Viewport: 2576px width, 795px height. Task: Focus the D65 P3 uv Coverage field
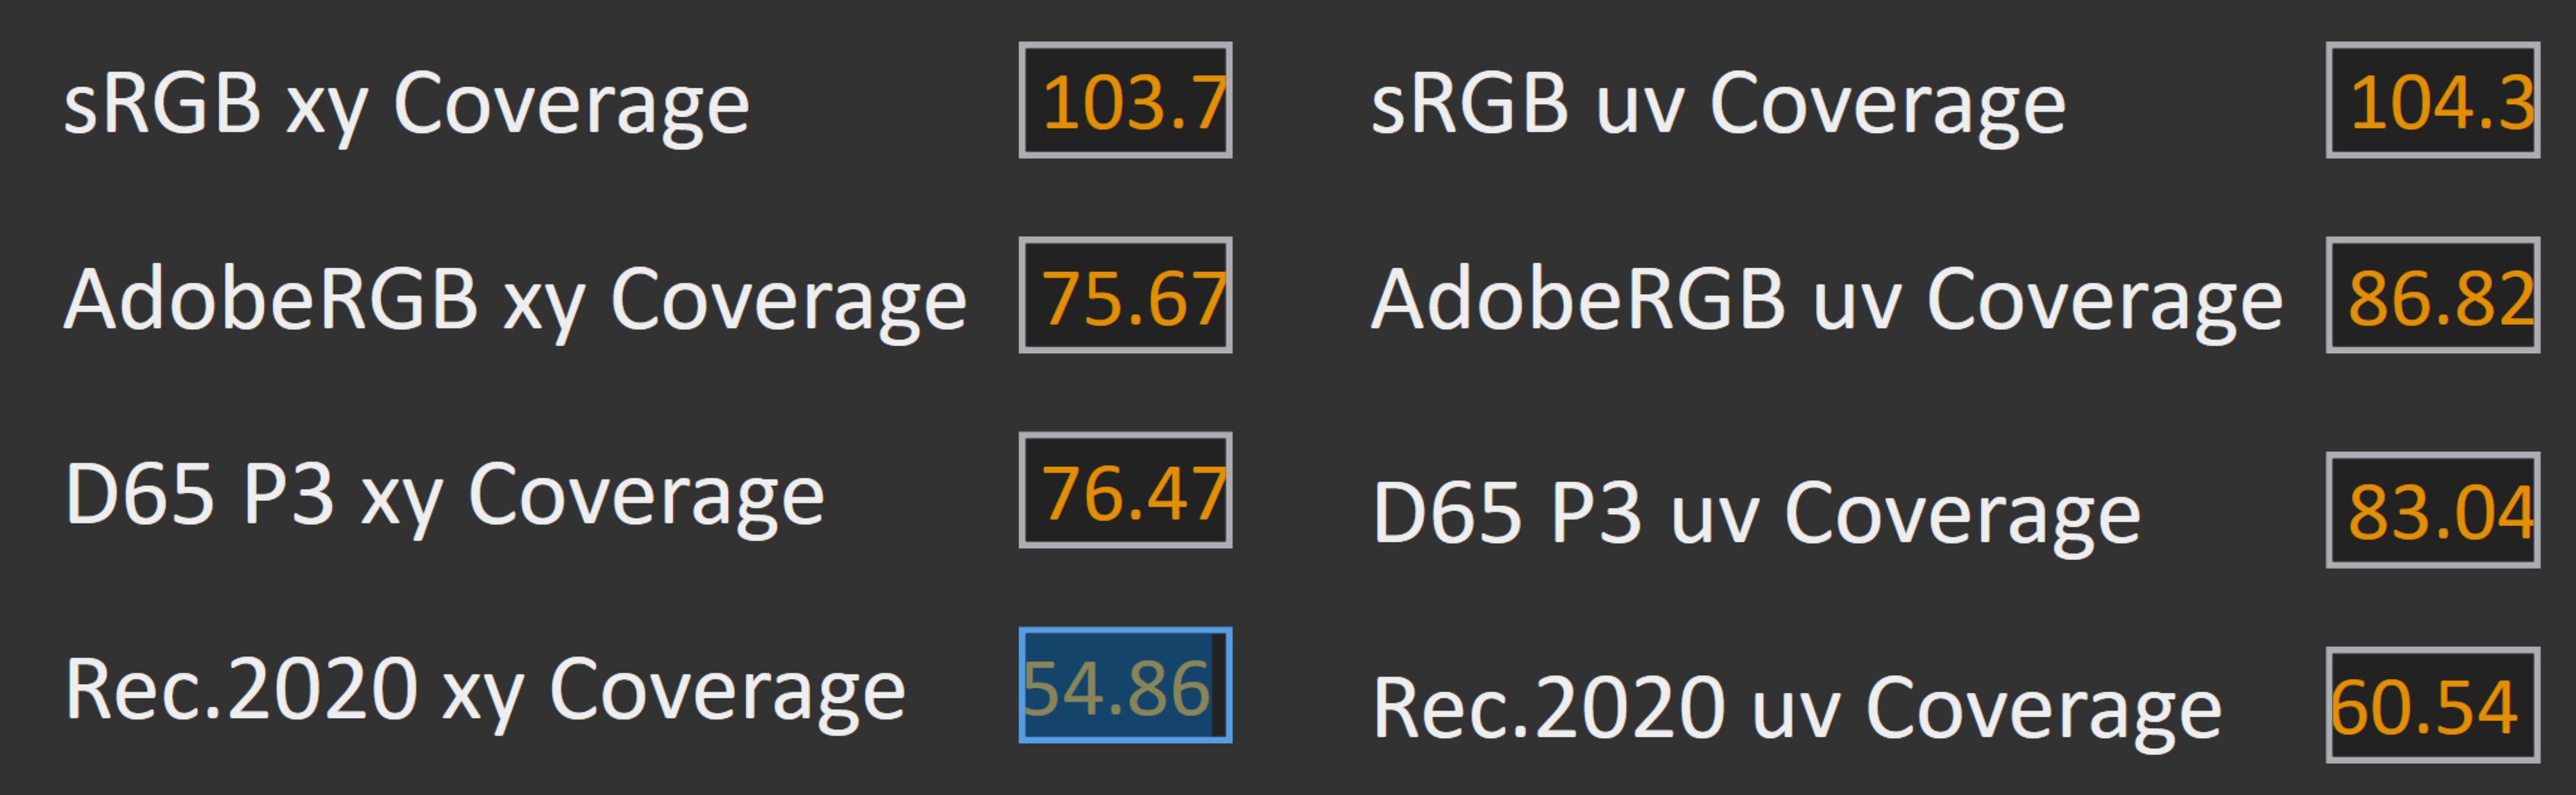[2432, 510]
